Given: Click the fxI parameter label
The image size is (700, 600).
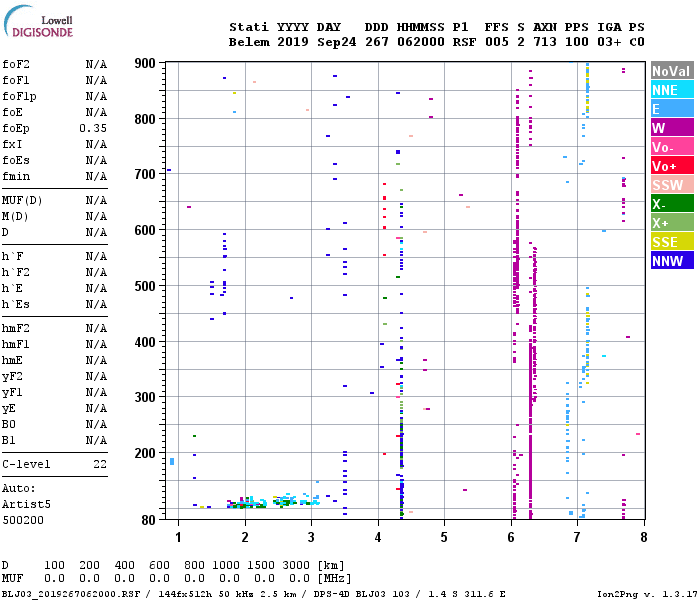Looking at the screenshot, I should click(x=12, y=144).
